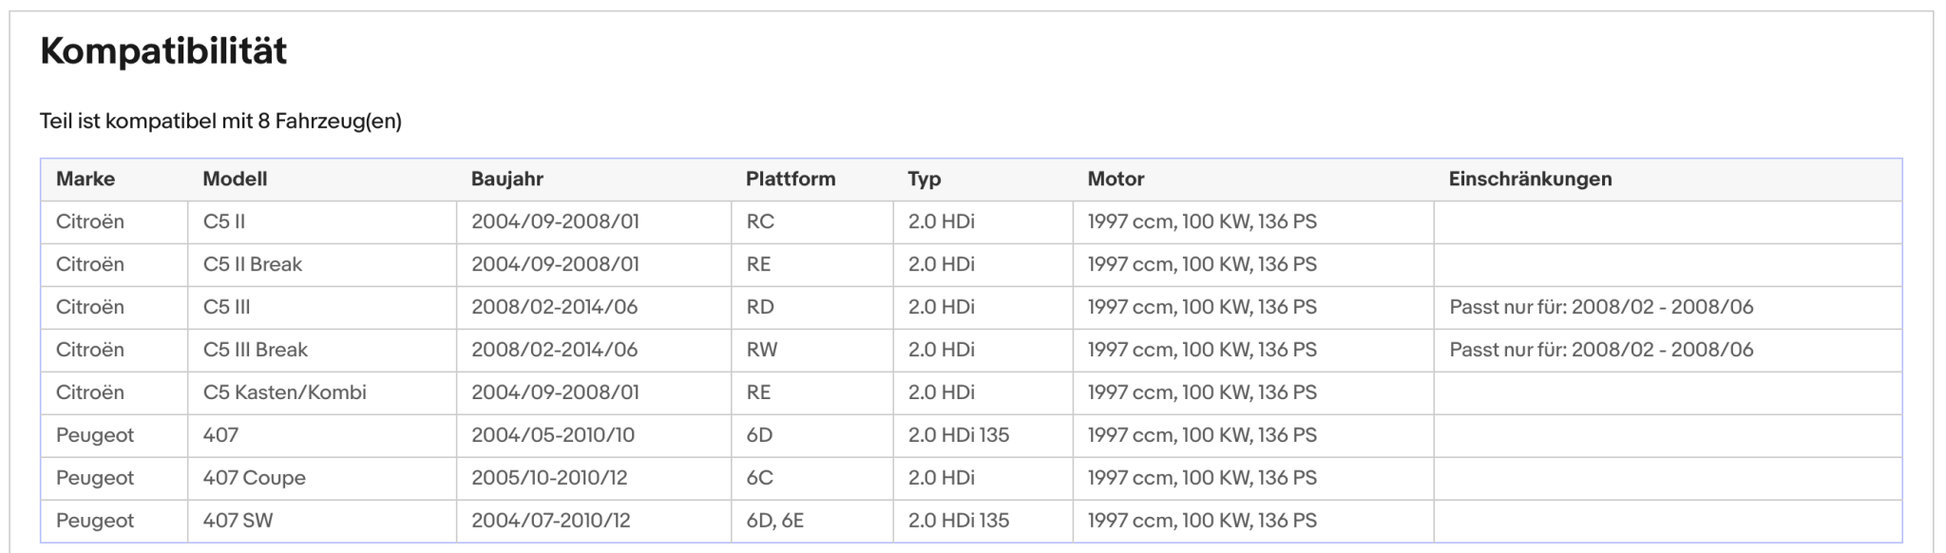
Task: Select the RC platform cell
Action: click(760, 222)
